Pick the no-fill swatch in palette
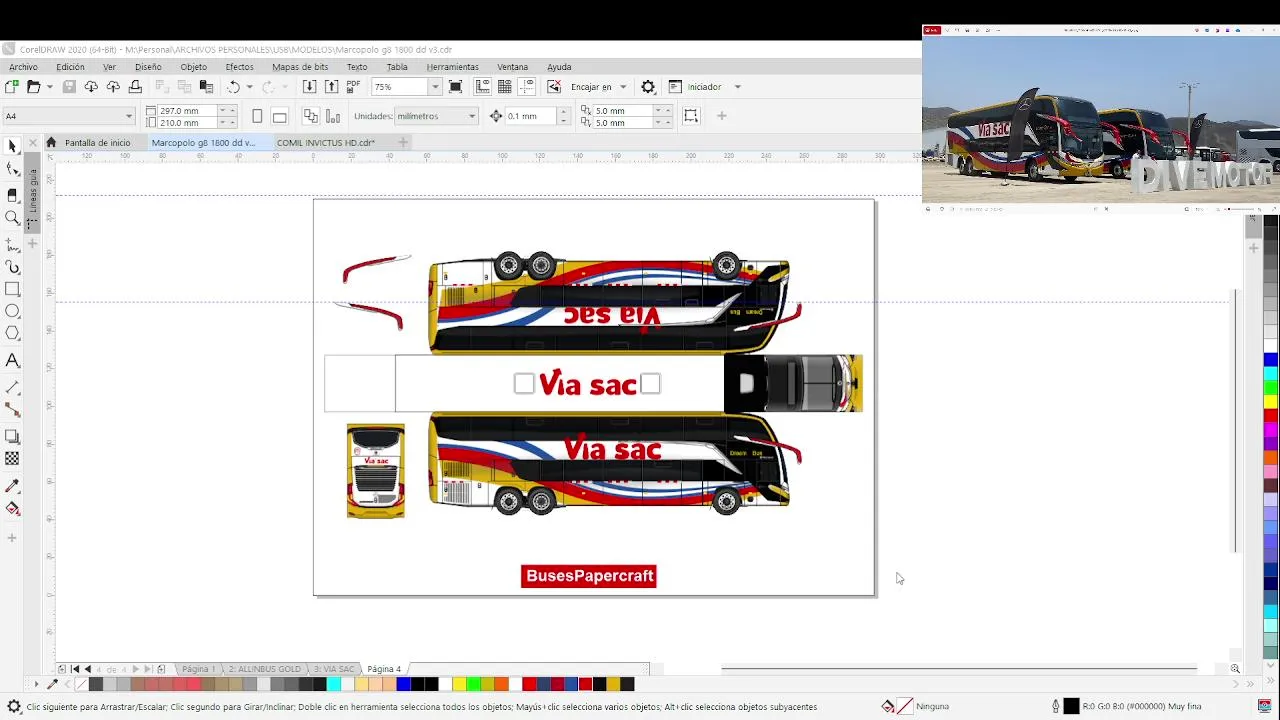The height and width of the screenshot is (720, 1280). (82, 684)
